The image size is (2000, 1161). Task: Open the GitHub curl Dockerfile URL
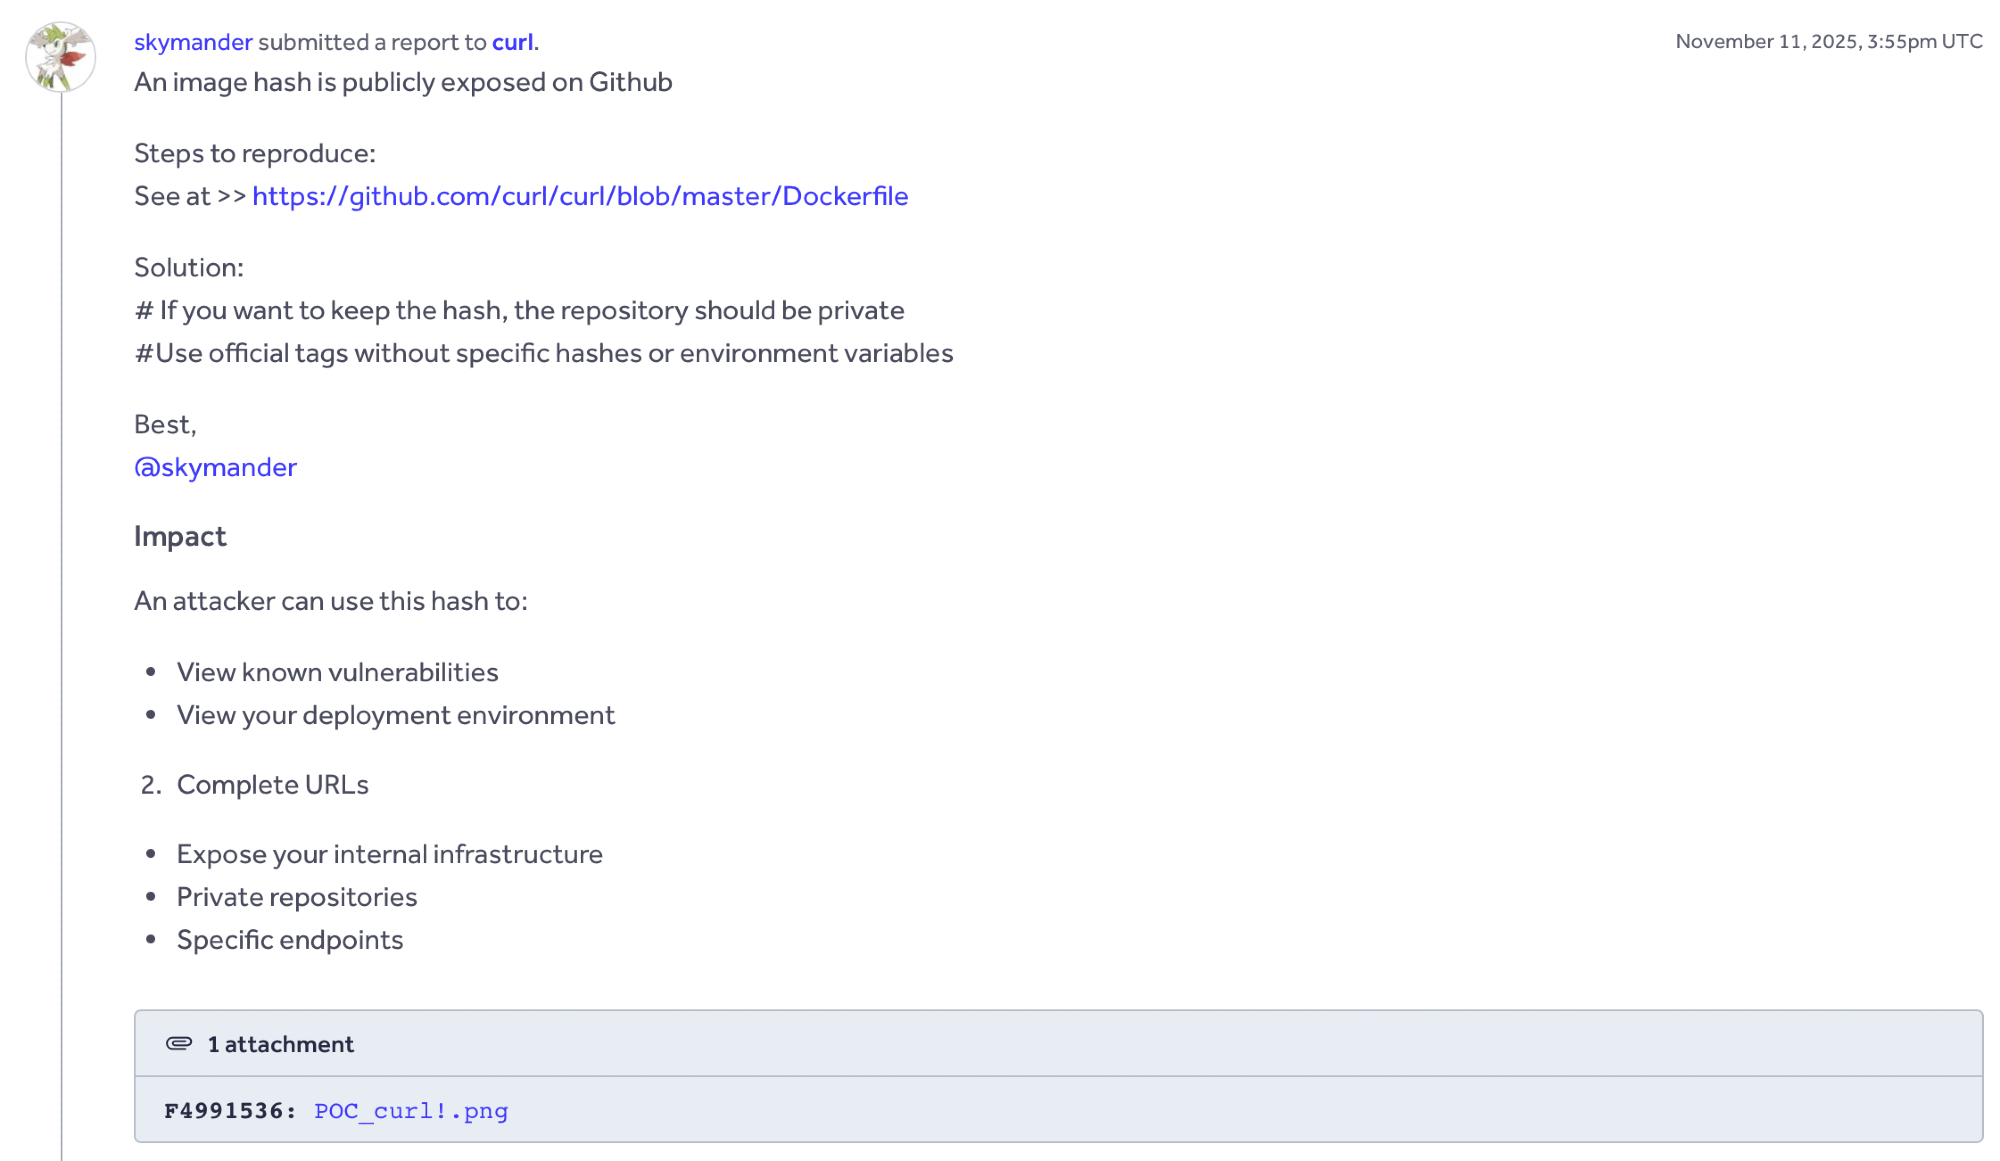coord(580,196)
